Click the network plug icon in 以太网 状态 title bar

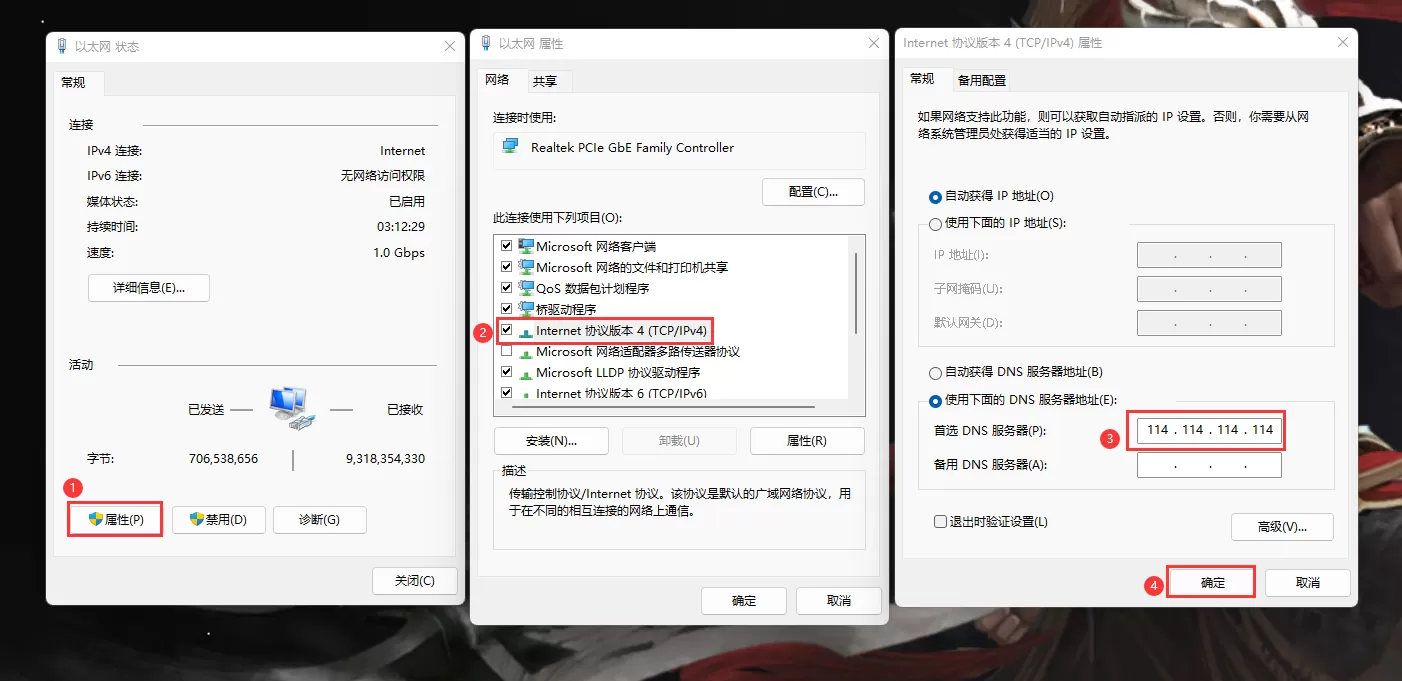61,46
